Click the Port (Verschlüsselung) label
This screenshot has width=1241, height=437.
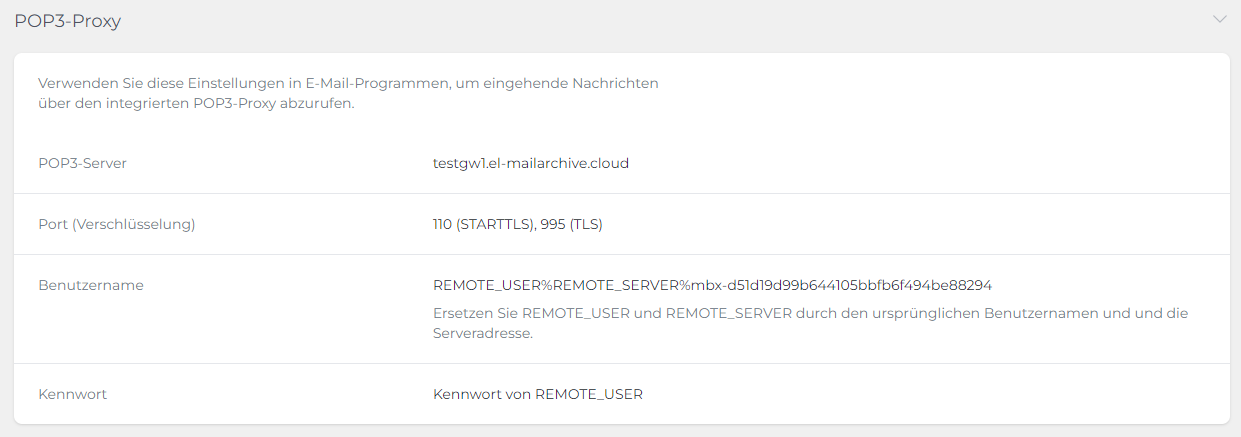(x=116, y=224)
